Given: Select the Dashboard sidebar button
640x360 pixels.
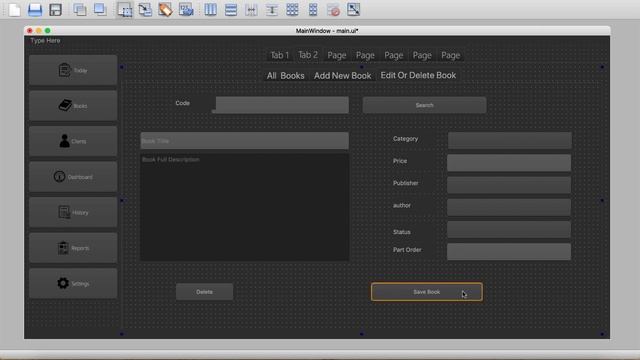Looking at the screenshot, I should (73, 177).
